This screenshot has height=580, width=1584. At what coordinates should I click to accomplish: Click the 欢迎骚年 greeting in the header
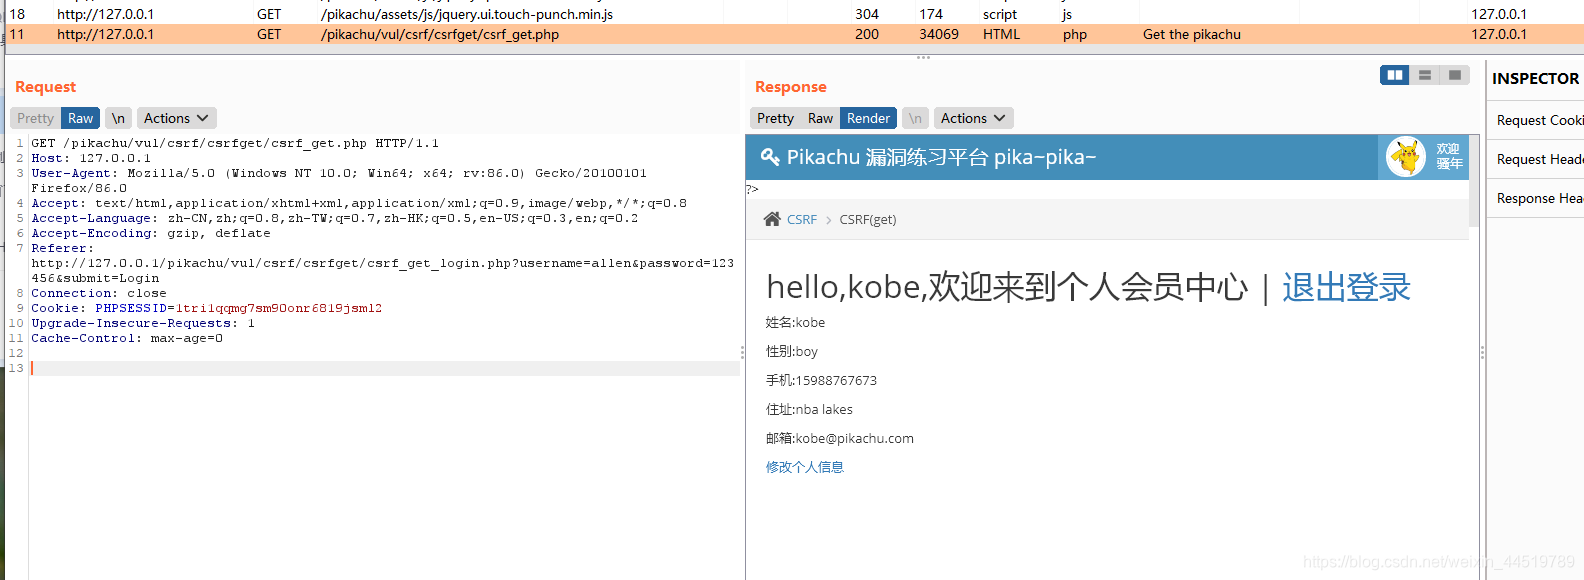1449,157
